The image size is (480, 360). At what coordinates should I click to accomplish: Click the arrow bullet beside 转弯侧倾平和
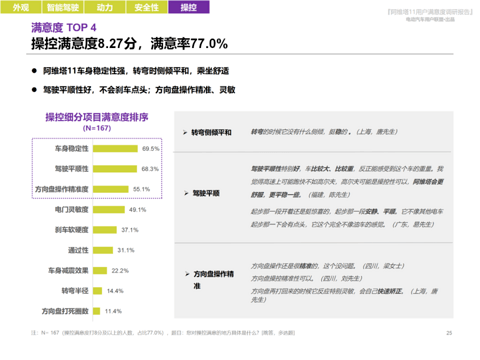(185, 133)
